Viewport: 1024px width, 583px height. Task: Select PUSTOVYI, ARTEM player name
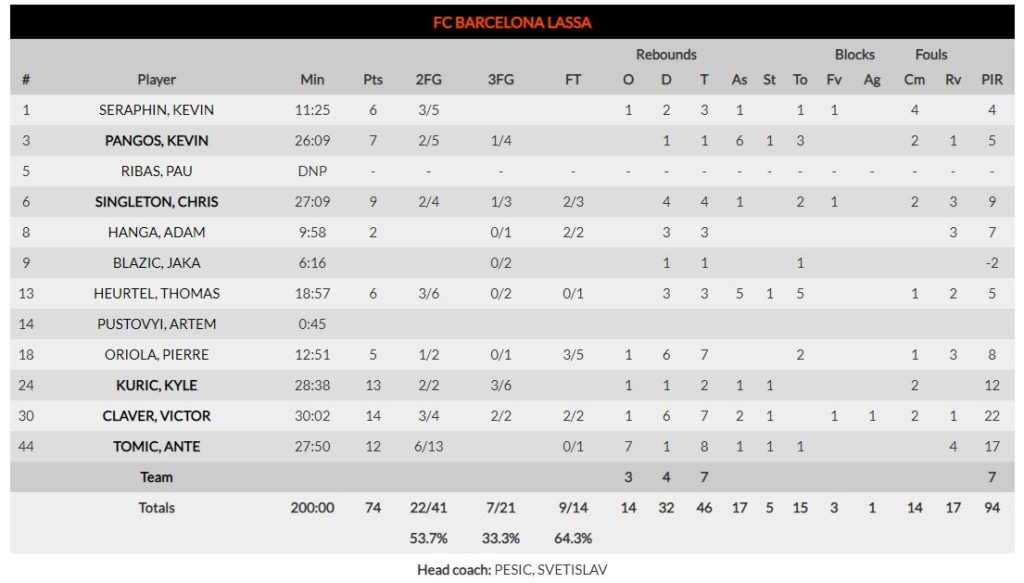tap(156, 324)
